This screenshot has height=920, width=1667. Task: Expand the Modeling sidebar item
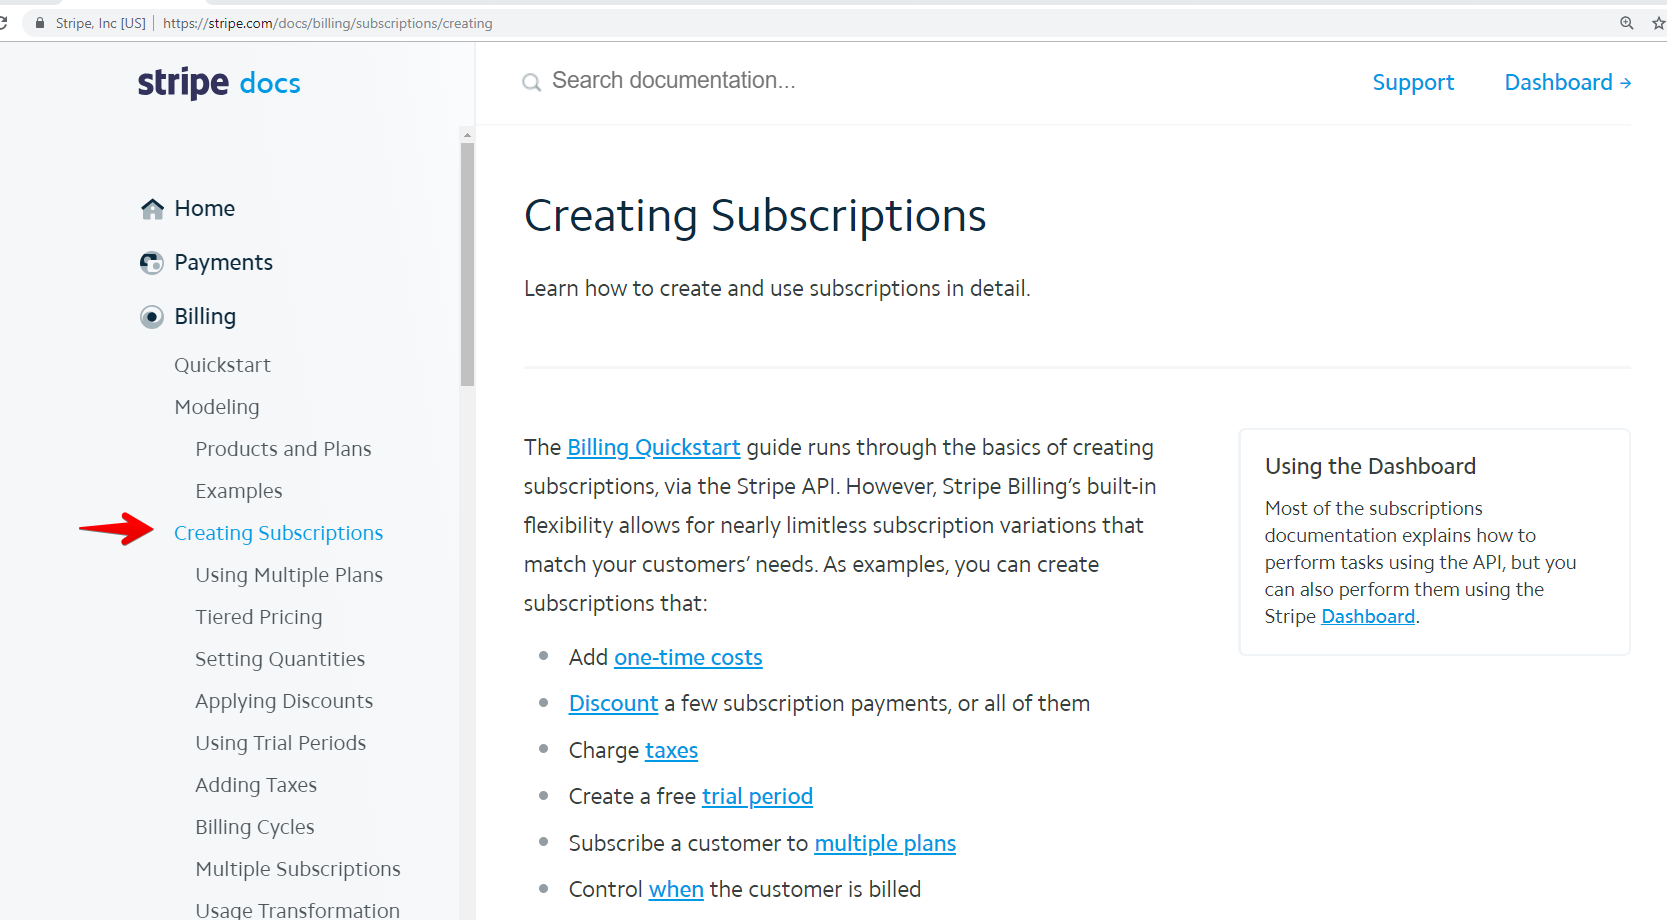pos(217,407)
